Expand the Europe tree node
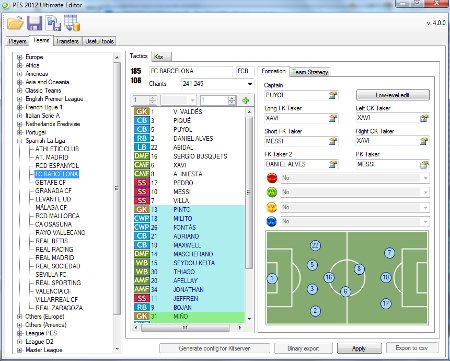Image resolution: width=450 pixels, height=361 pixels. tap(19, 57)
